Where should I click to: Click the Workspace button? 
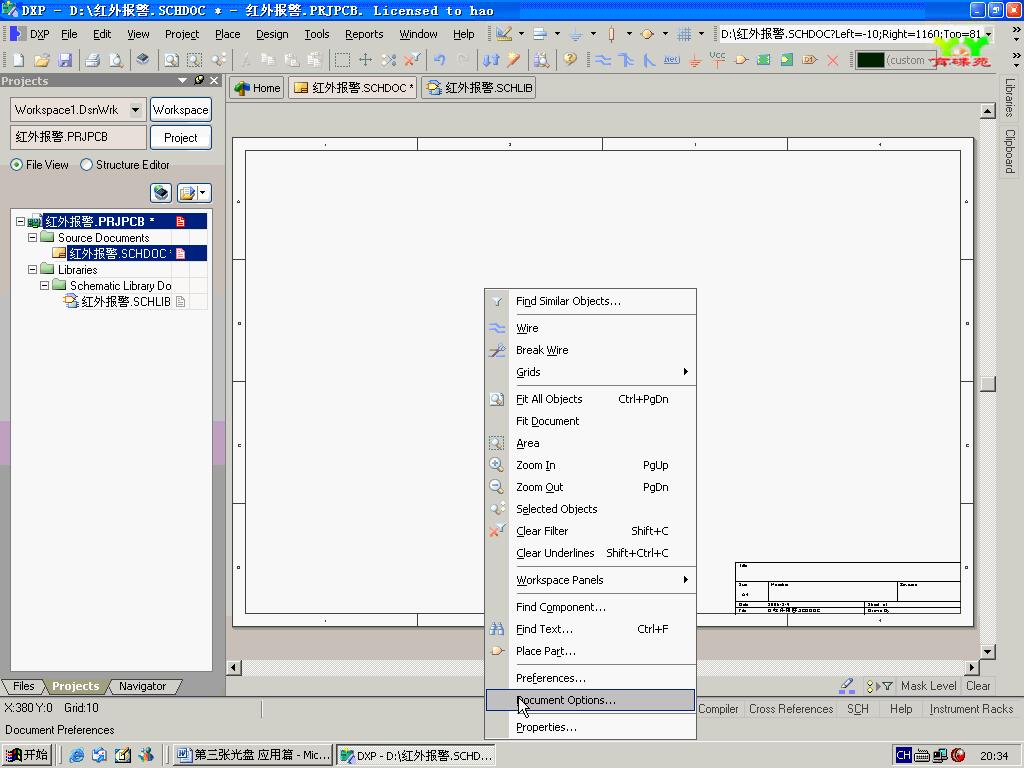coord(181,110)
